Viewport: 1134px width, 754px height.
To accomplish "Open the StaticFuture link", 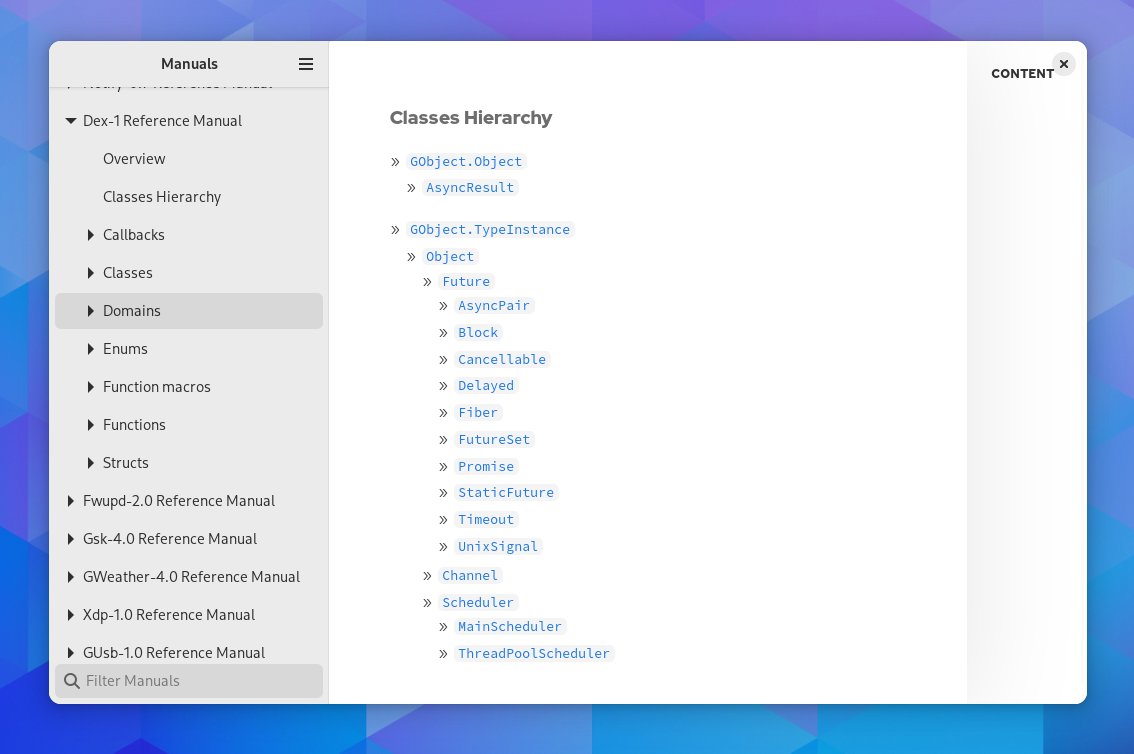I will (506, 492).
